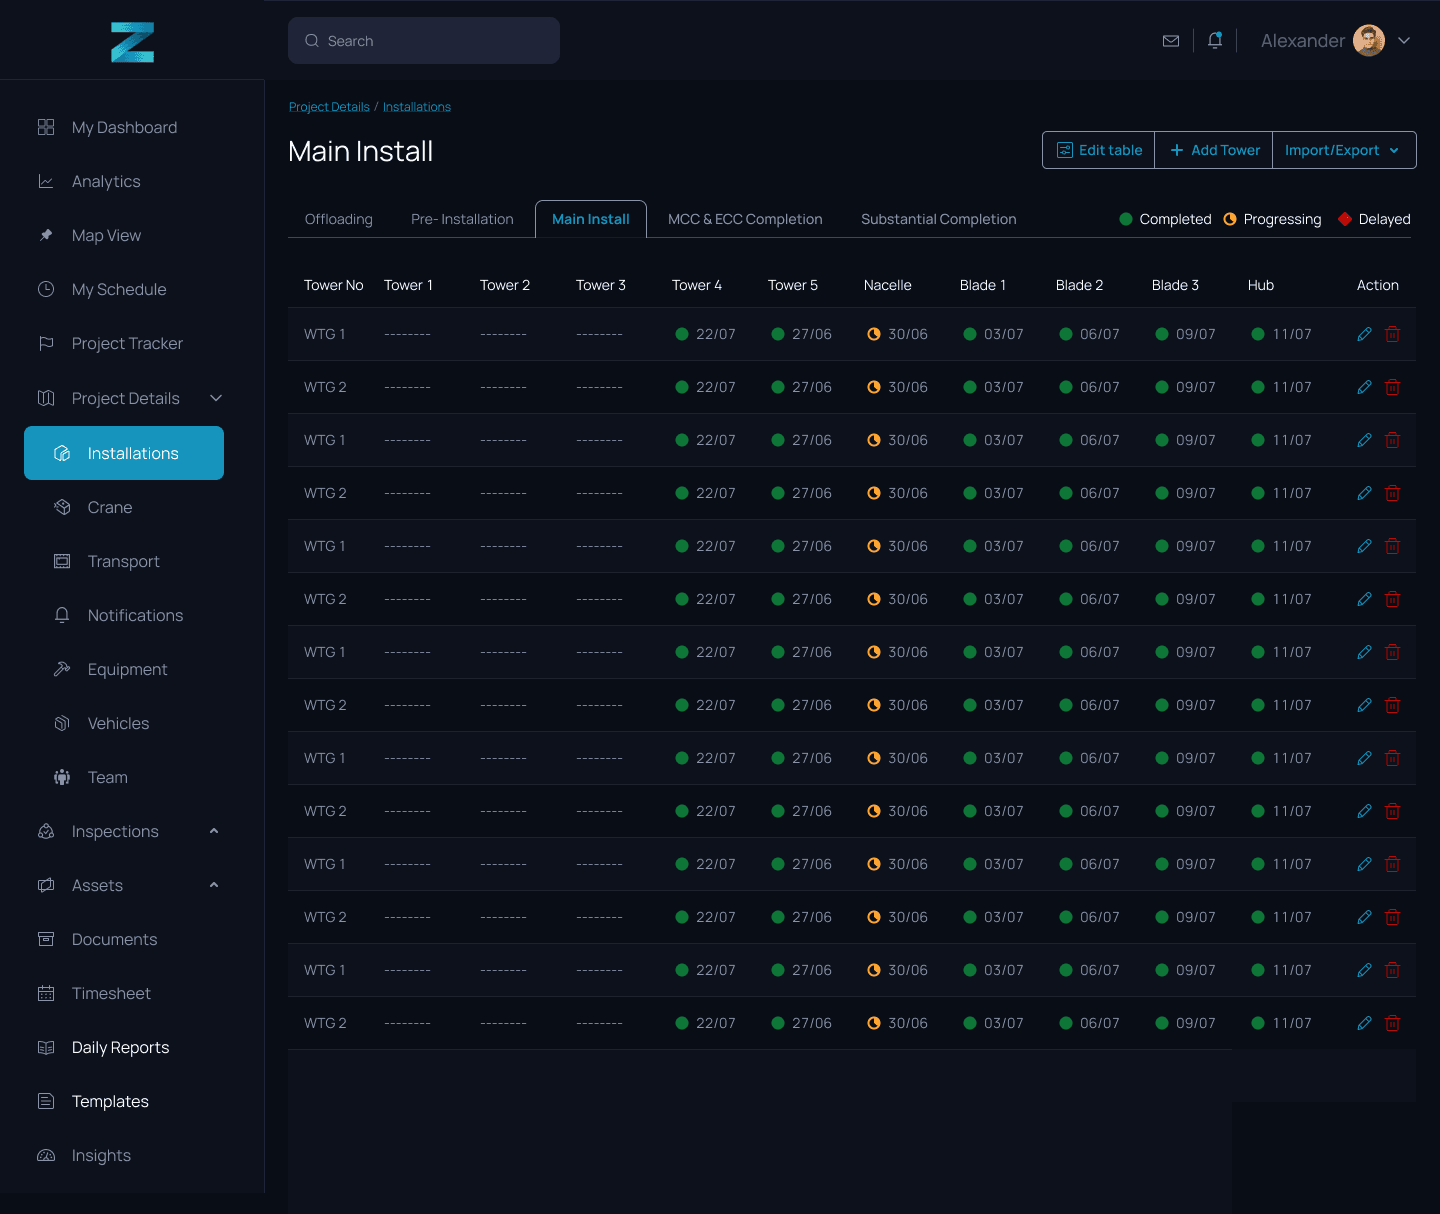Click the red Delayed legend marker
This screenshot has height=1214, width=1440.
click(x=1345, y=219)
